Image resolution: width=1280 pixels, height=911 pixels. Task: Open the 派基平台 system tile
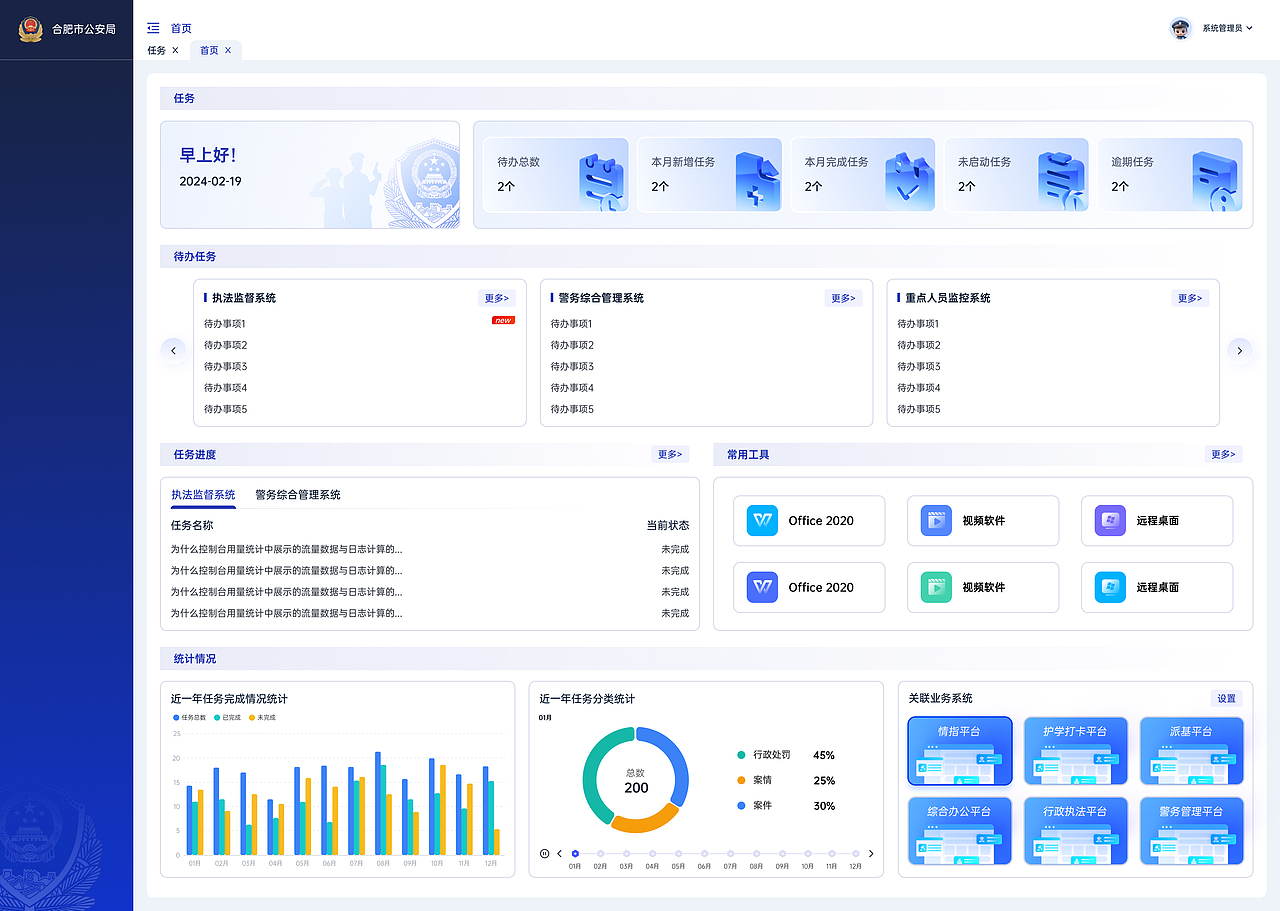[1192, 751]
